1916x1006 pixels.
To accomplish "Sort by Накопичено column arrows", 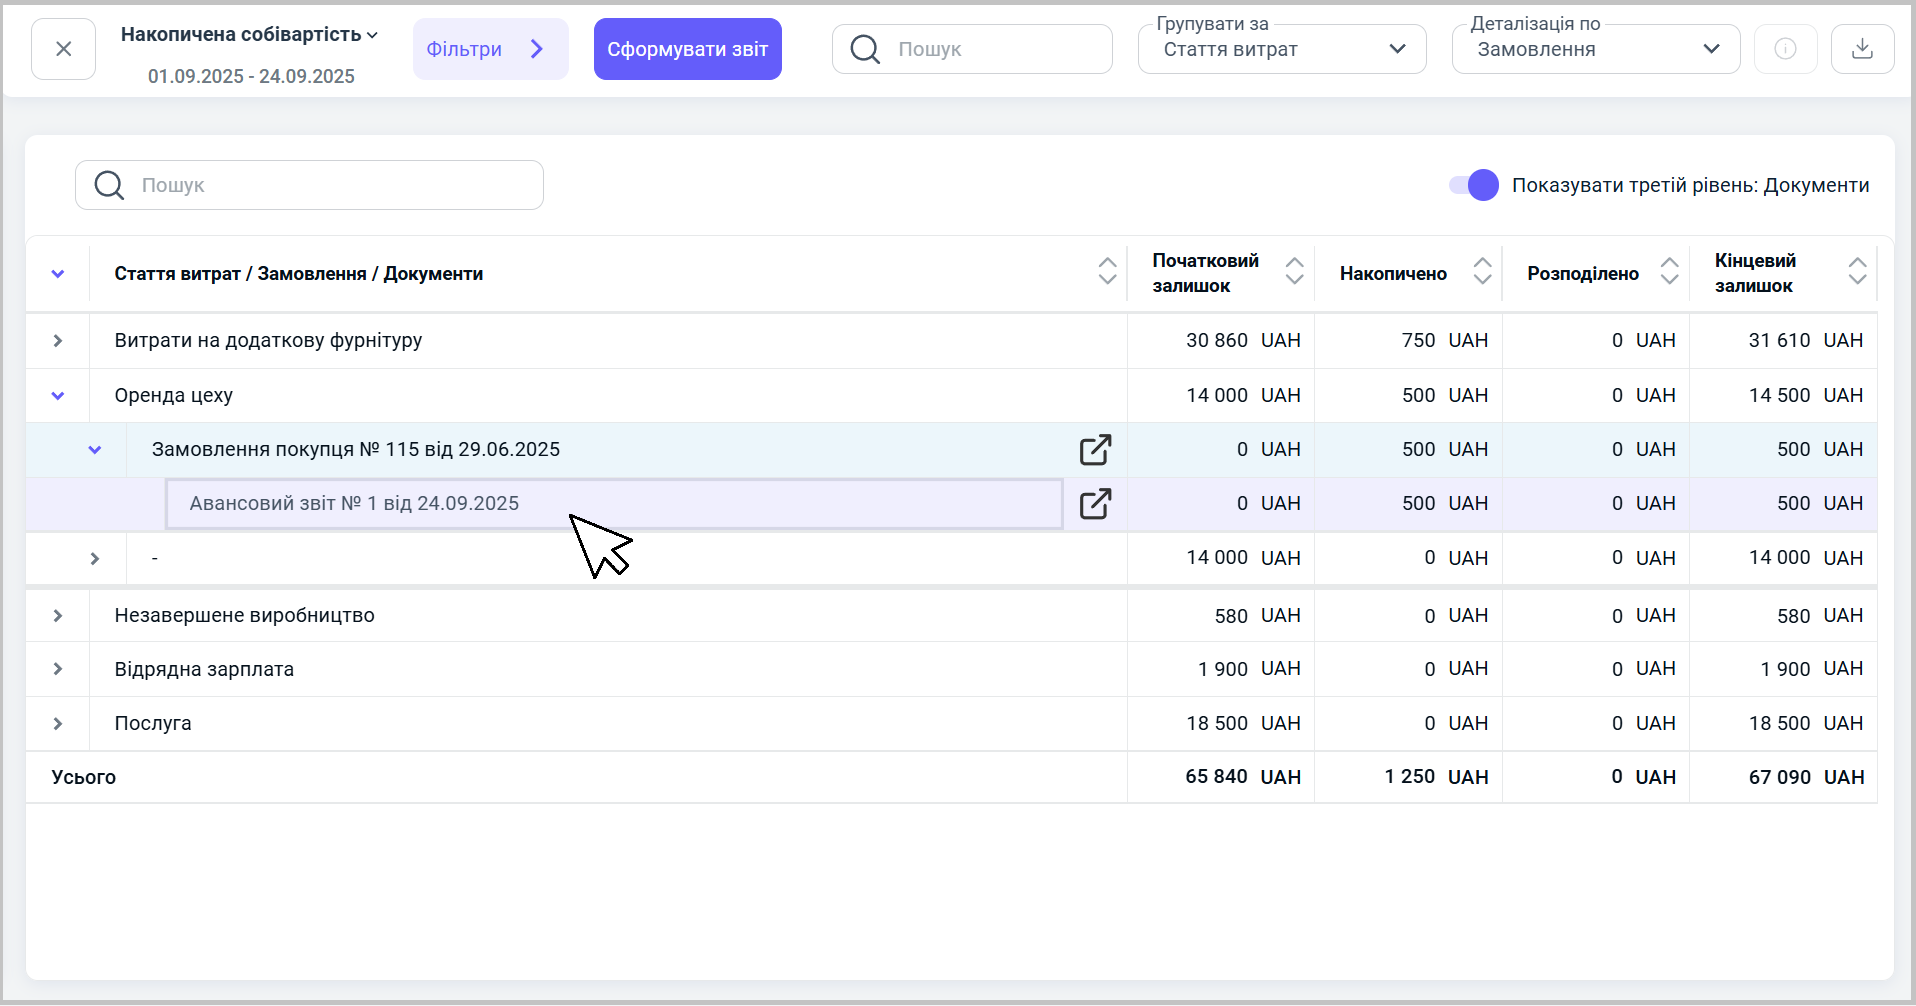I will (1482, 272).
